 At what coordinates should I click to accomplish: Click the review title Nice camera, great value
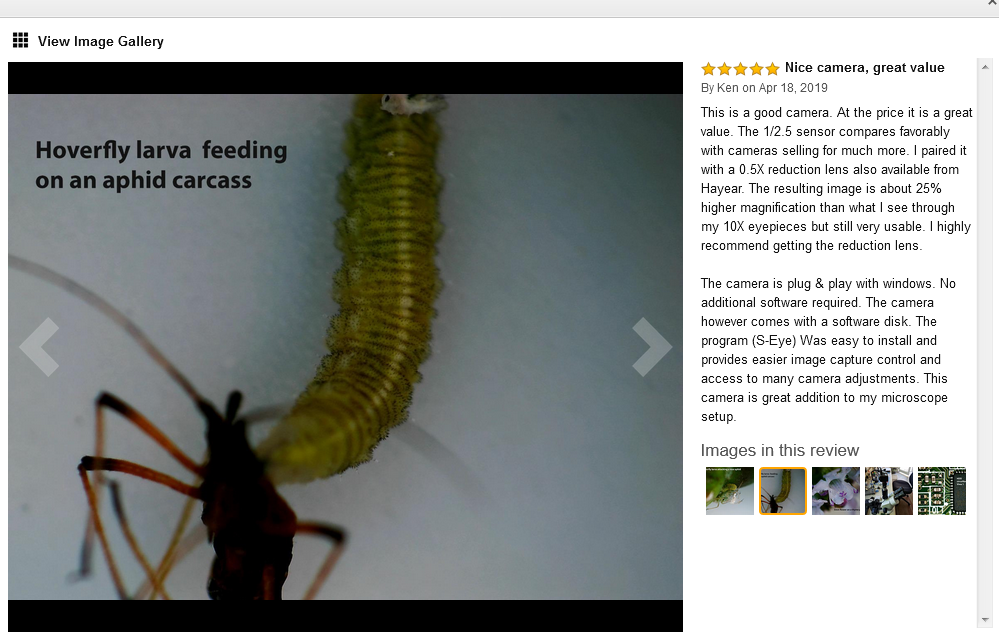(x=865, y=68)
